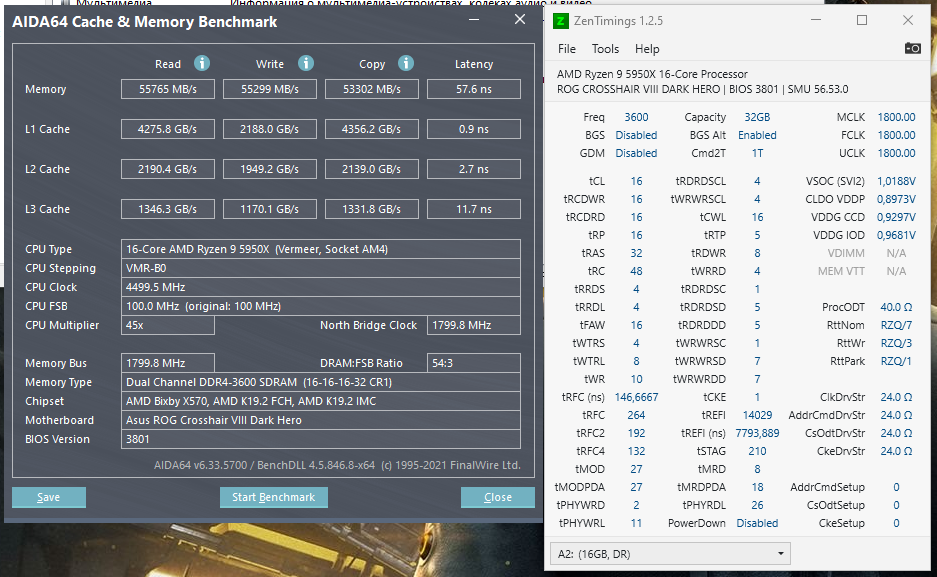The height and width of the screenshot is (577, 937).
Task: Click the L2 Cache latency 2.7 ns value
Action: [474, 169]
